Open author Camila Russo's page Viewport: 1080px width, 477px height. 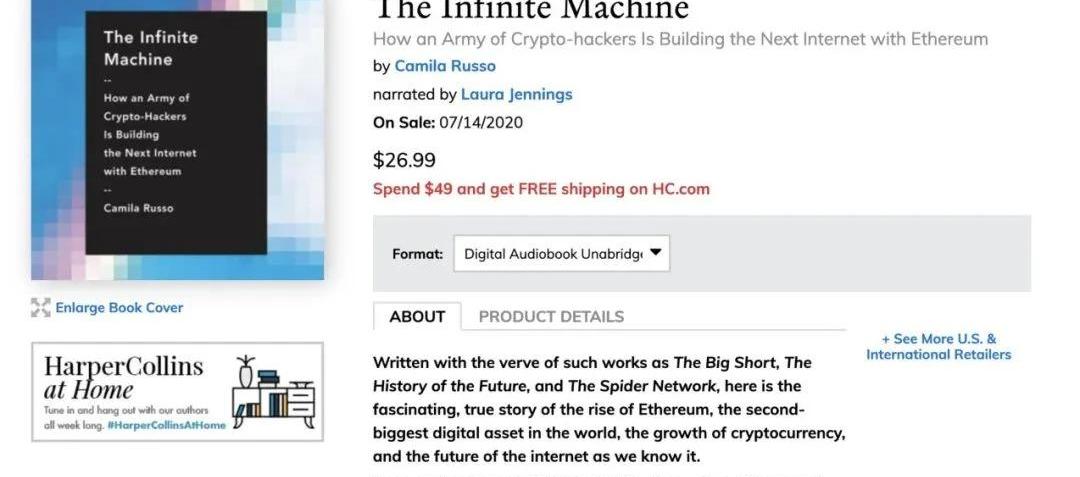(x=445, y=66)
